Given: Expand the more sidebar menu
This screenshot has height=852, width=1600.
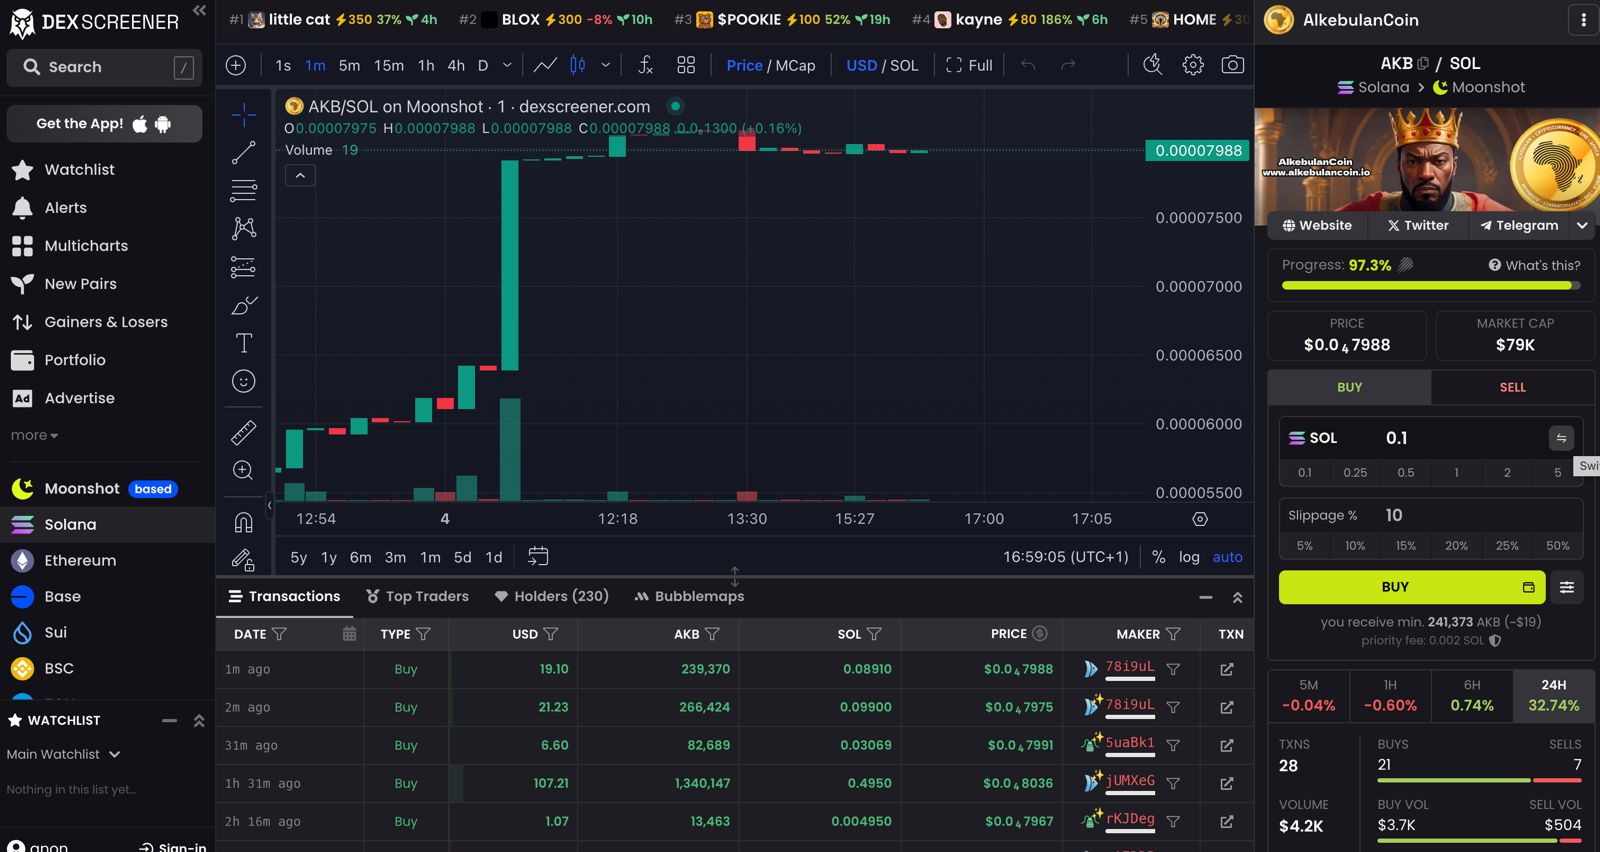Looking at the screenshot, I should point(34,435).
